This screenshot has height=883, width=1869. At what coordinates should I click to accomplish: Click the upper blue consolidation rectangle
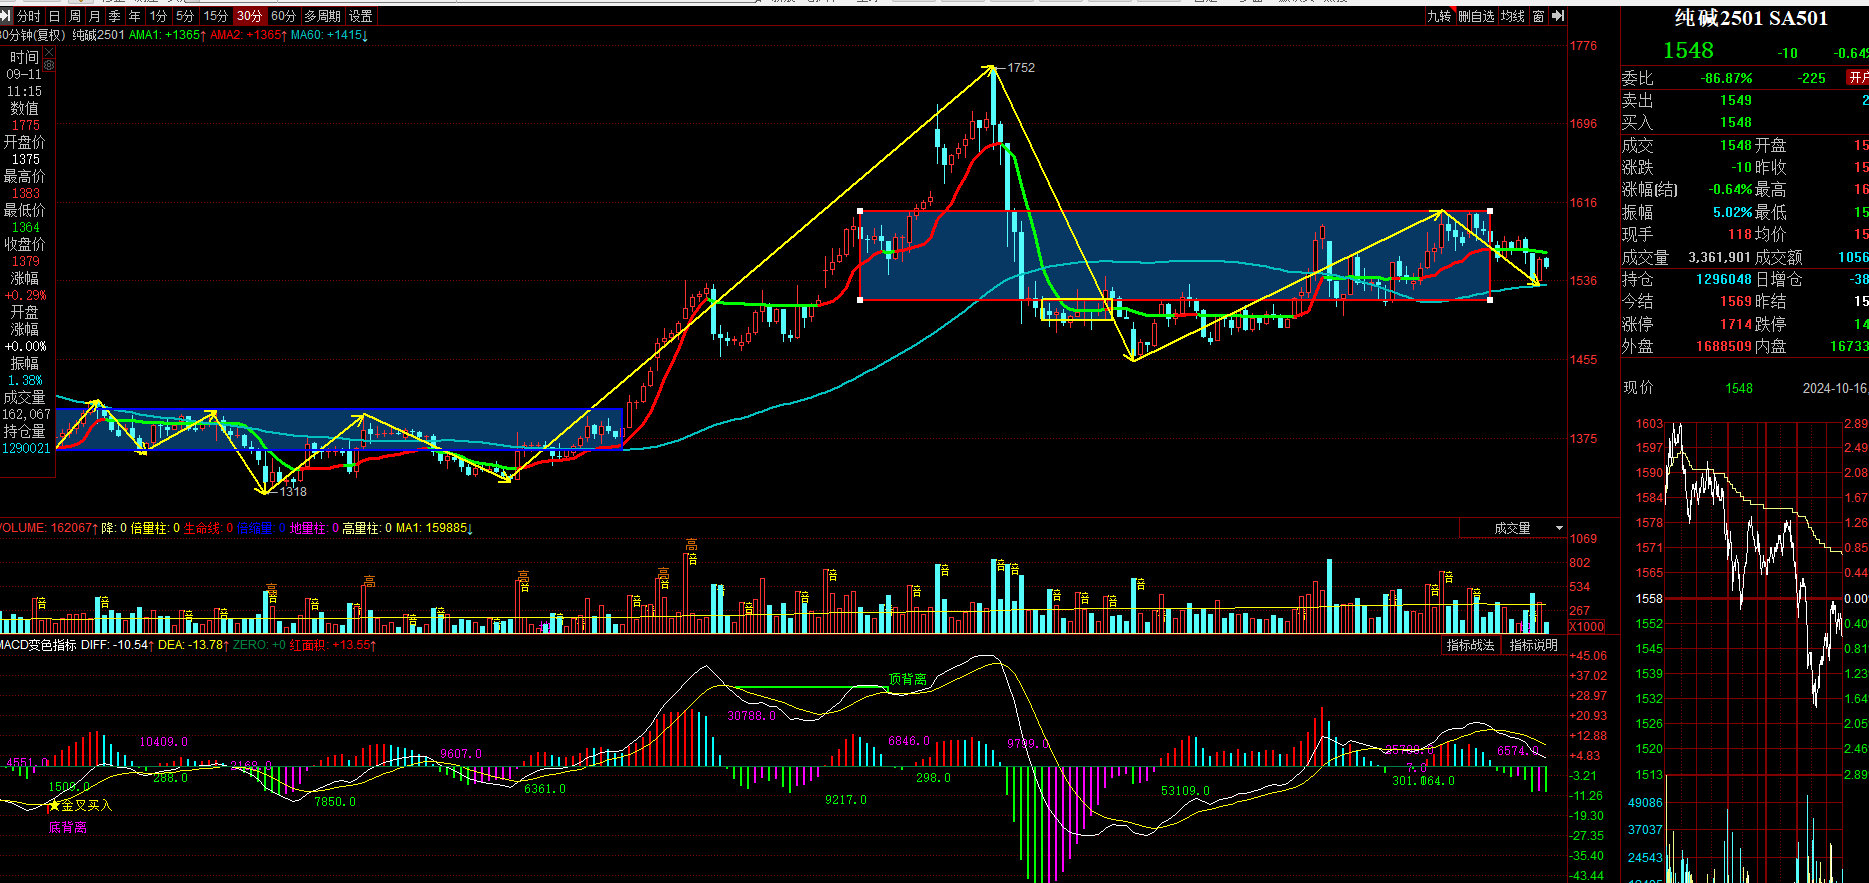1175,255
